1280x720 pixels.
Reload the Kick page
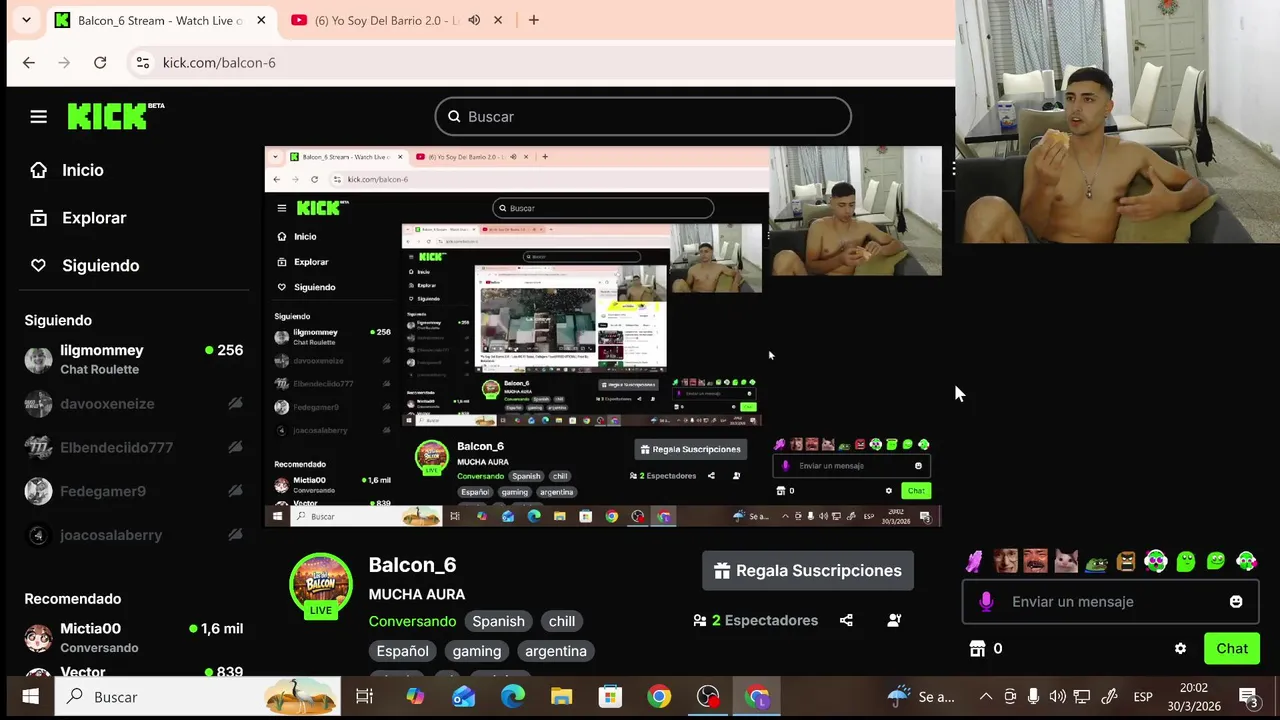click(100, 62)
